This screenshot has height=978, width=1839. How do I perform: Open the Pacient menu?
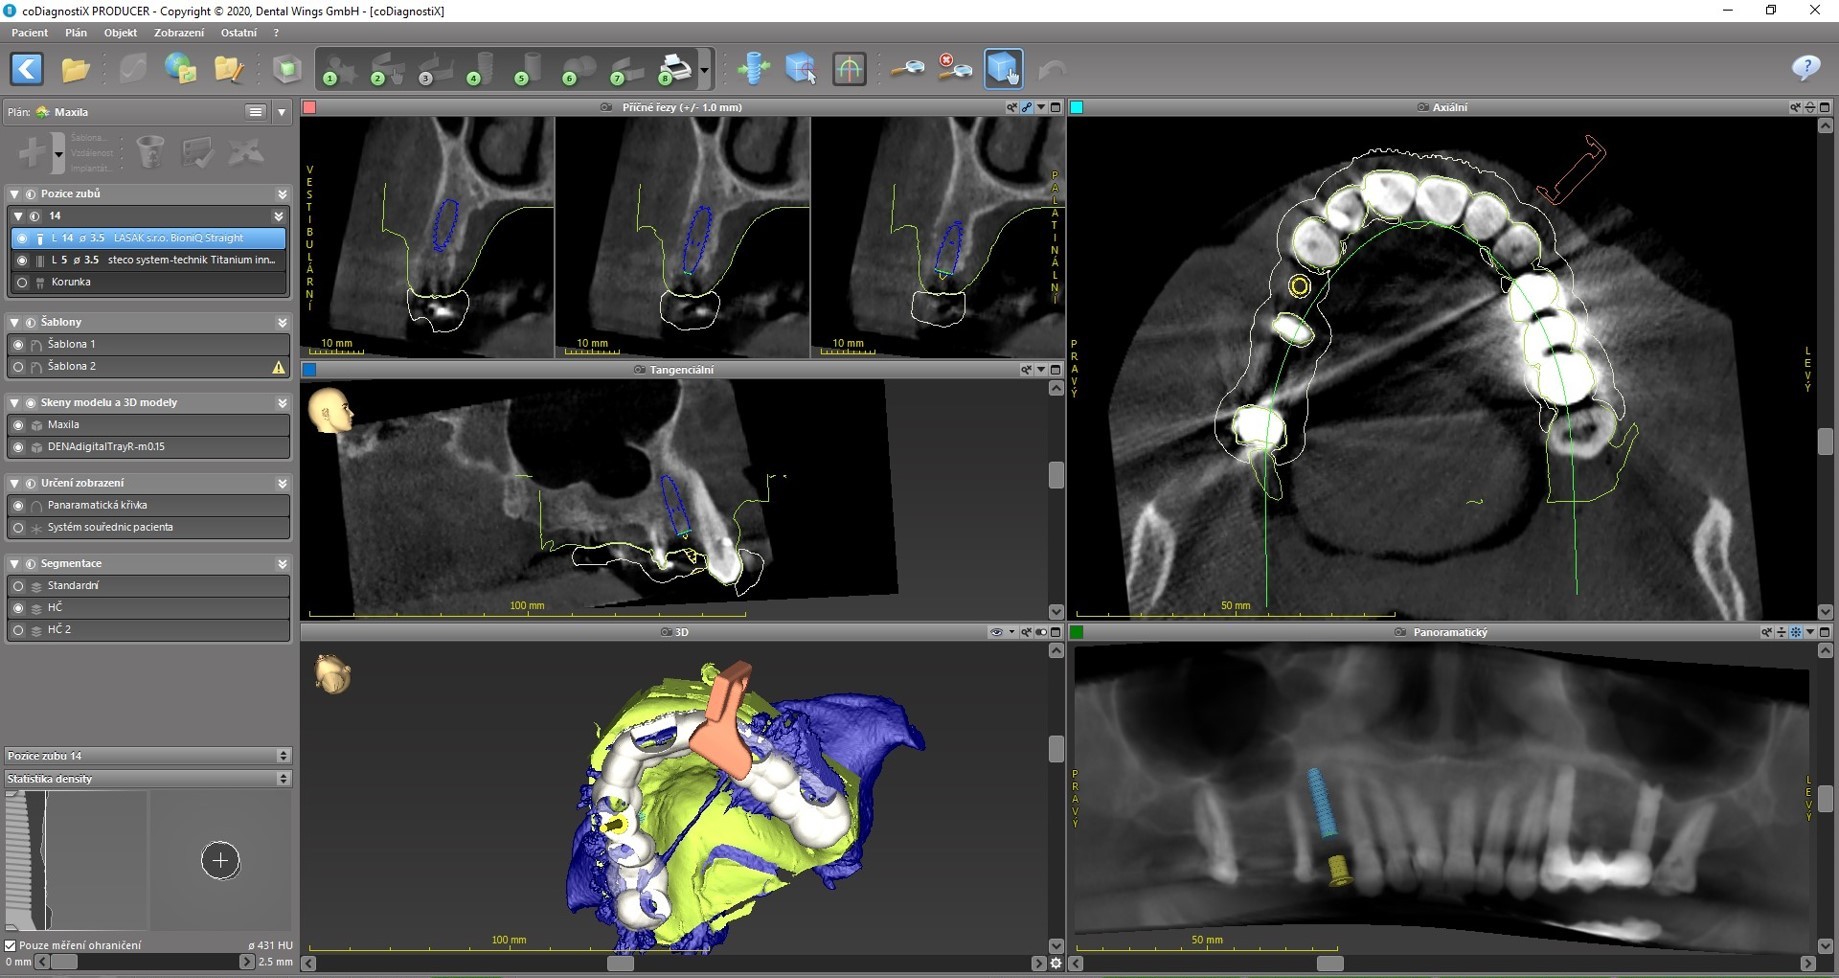coord(30,33)
